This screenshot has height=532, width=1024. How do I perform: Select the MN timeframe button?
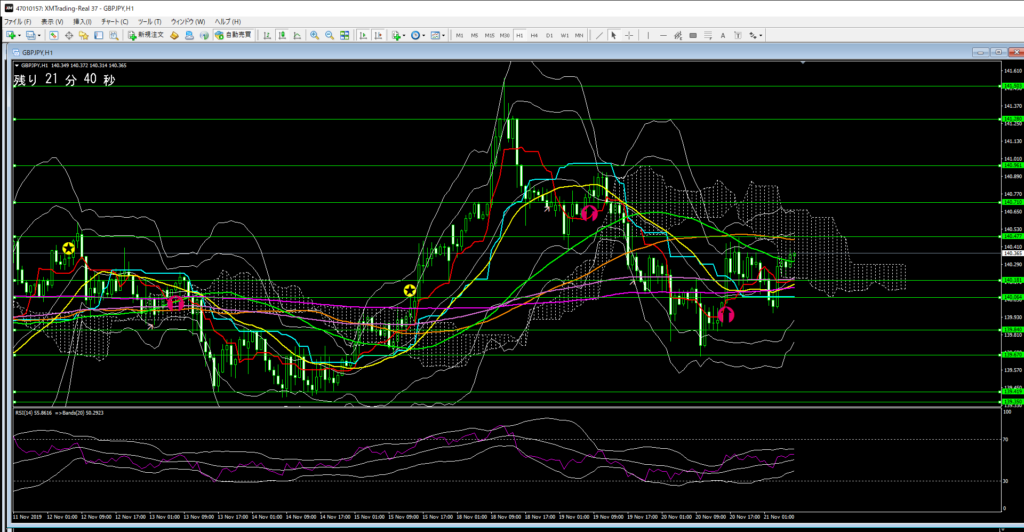(x=579, y=35)
